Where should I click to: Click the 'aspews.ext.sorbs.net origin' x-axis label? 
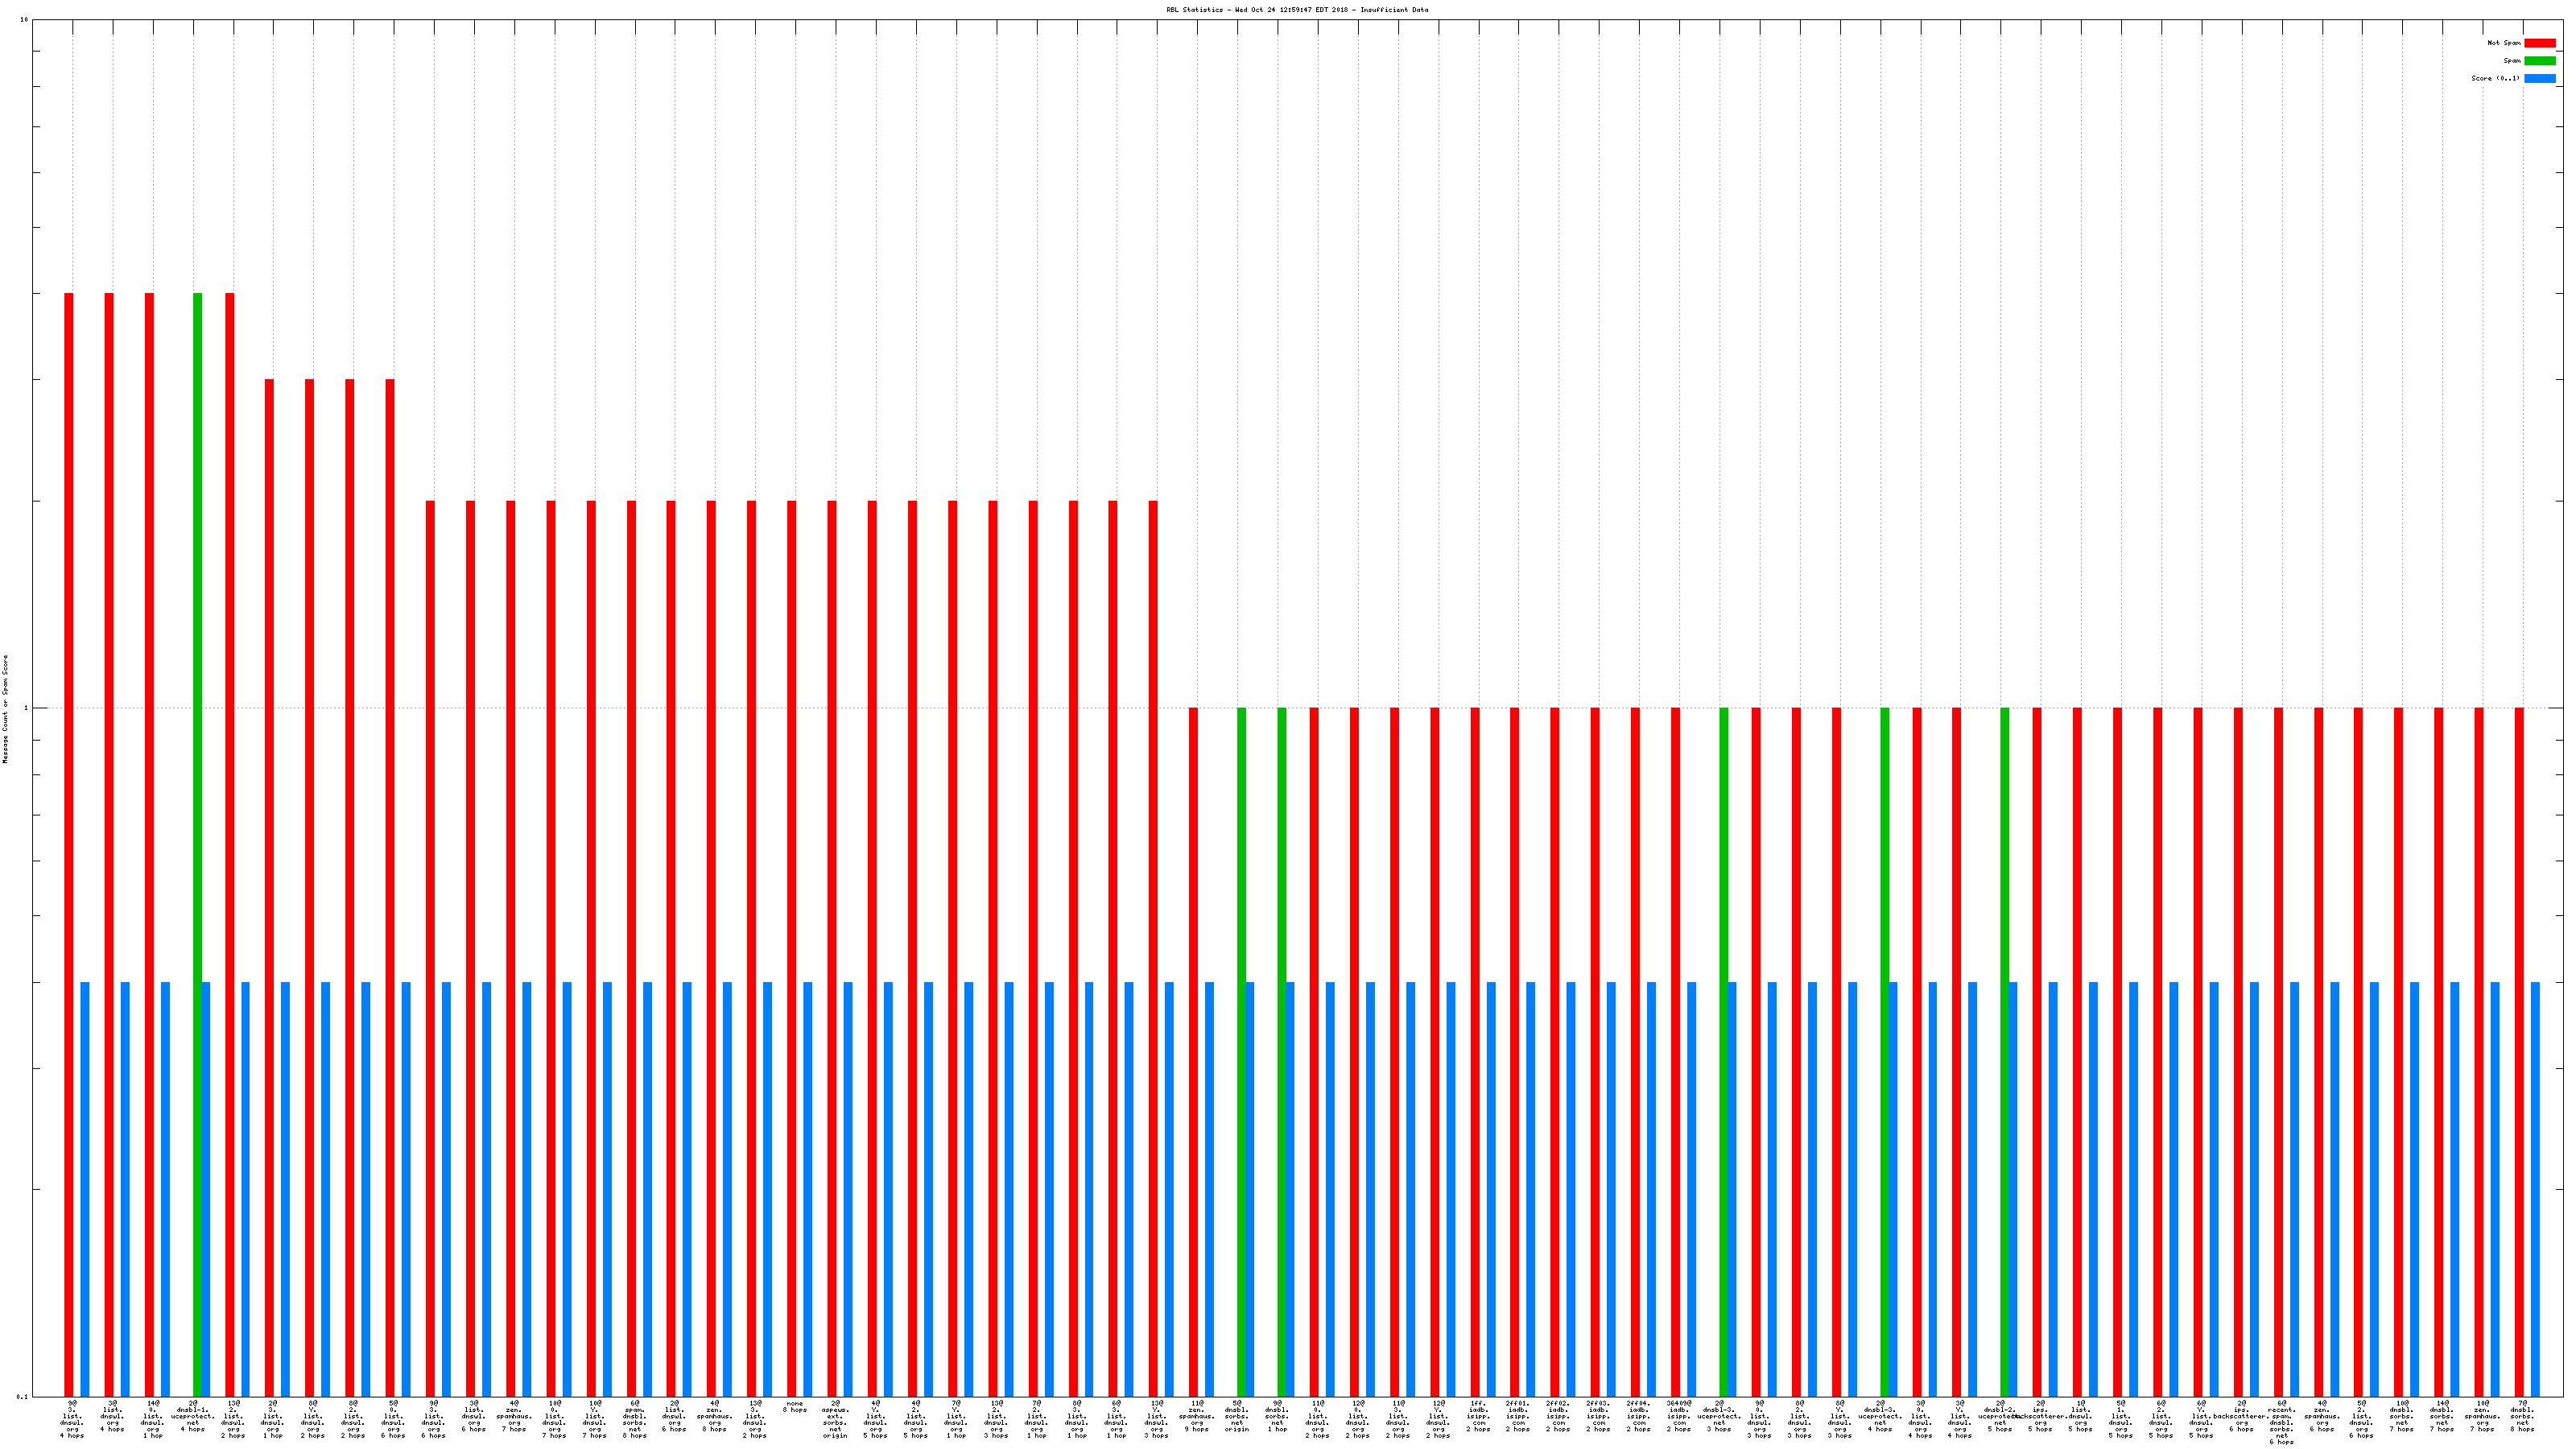tap(835, 1419)
